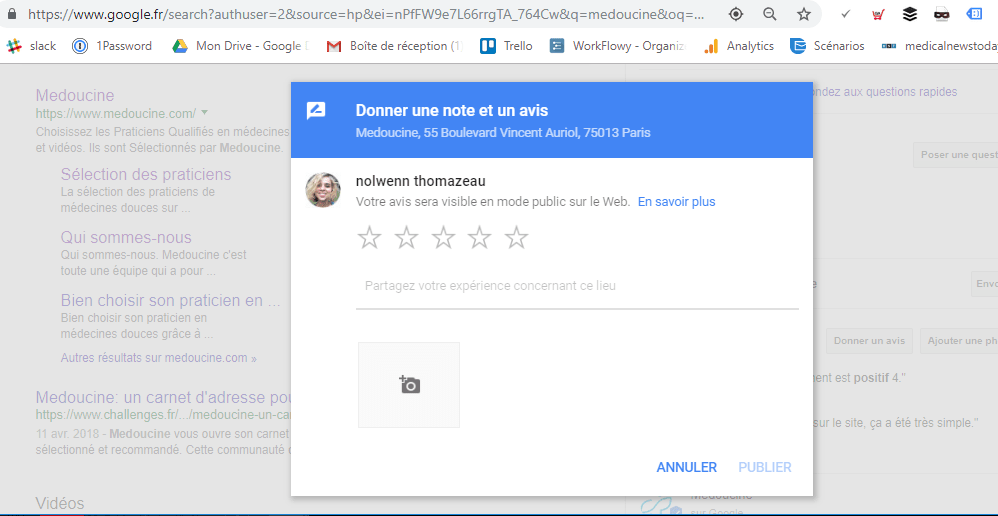Screen dimensions: 998x516
Task: Open the Analytics bookmark
Action: pyautogui.click(x=739, y=46)
